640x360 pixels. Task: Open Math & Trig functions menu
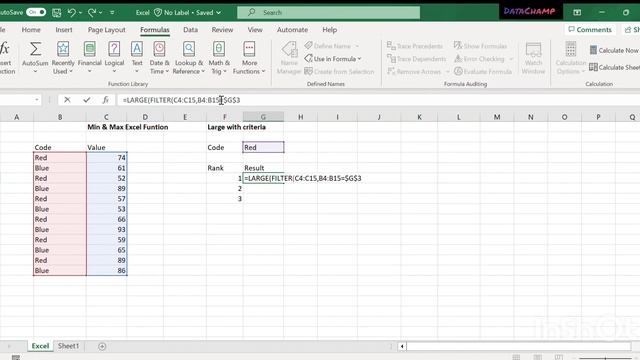click(x=219, y=58)
